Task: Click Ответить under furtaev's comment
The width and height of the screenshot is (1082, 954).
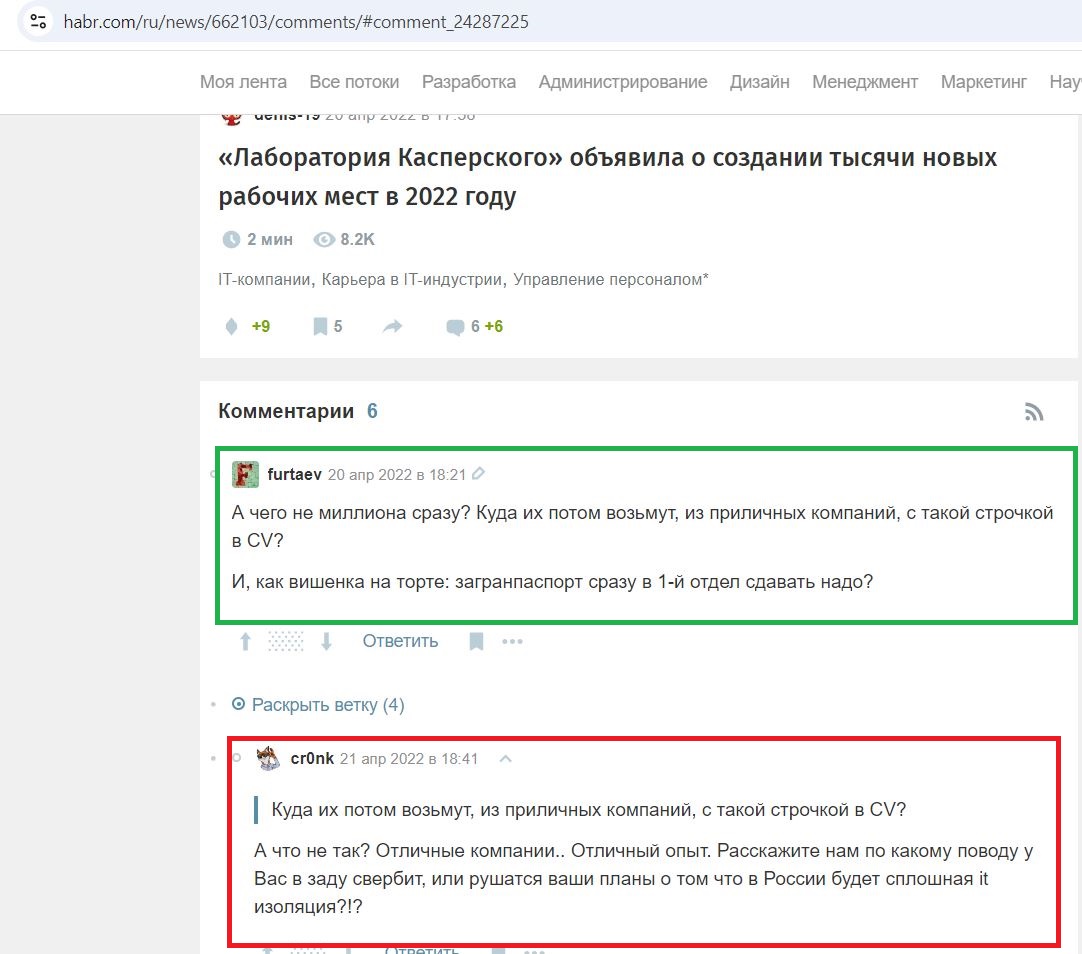Action: pyautogui.click(x=400, y=642)
